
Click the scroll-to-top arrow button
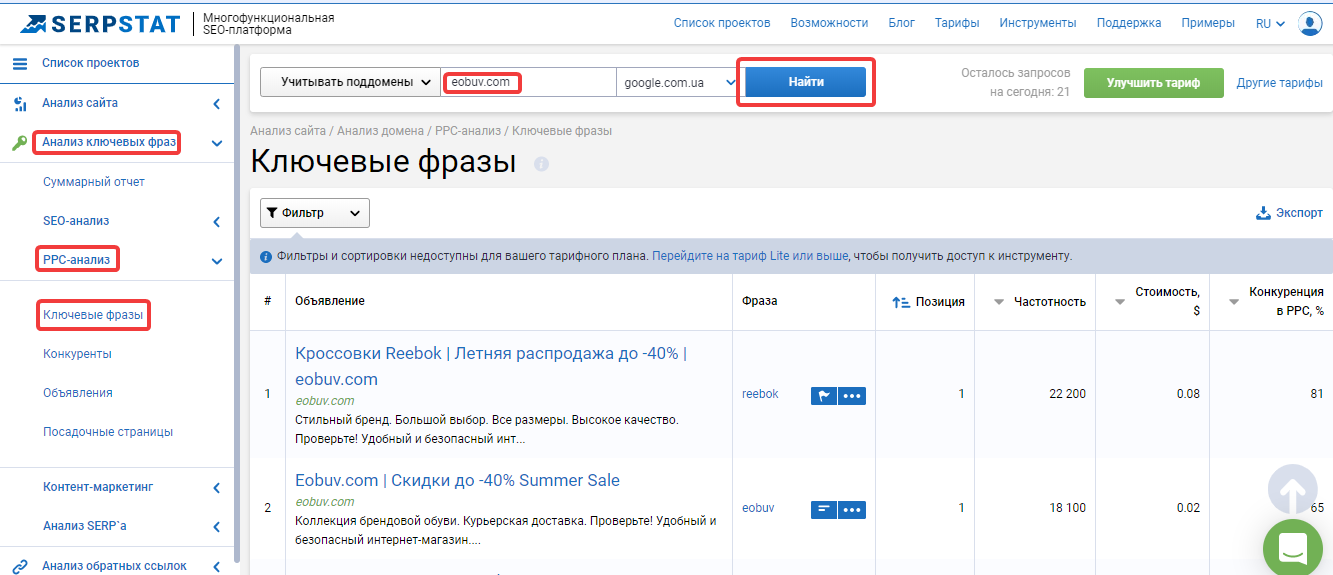click(x=1293, y=491)
